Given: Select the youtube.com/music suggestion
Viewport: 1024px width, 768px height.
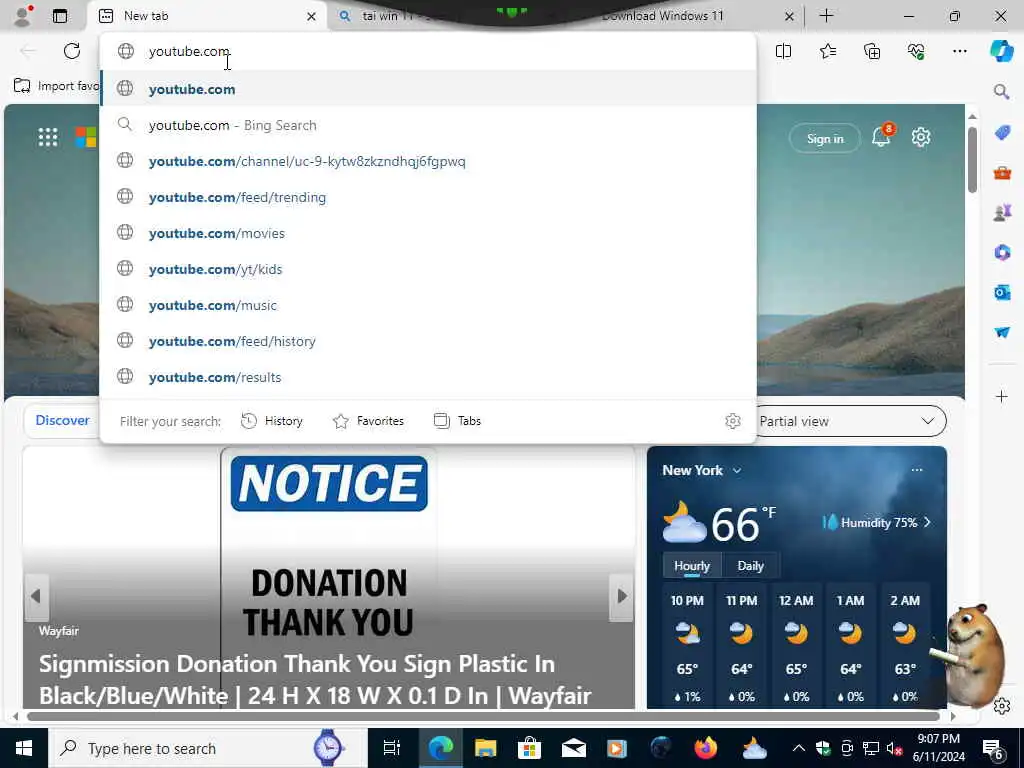Looking at the screenshot, I should 428,305.
